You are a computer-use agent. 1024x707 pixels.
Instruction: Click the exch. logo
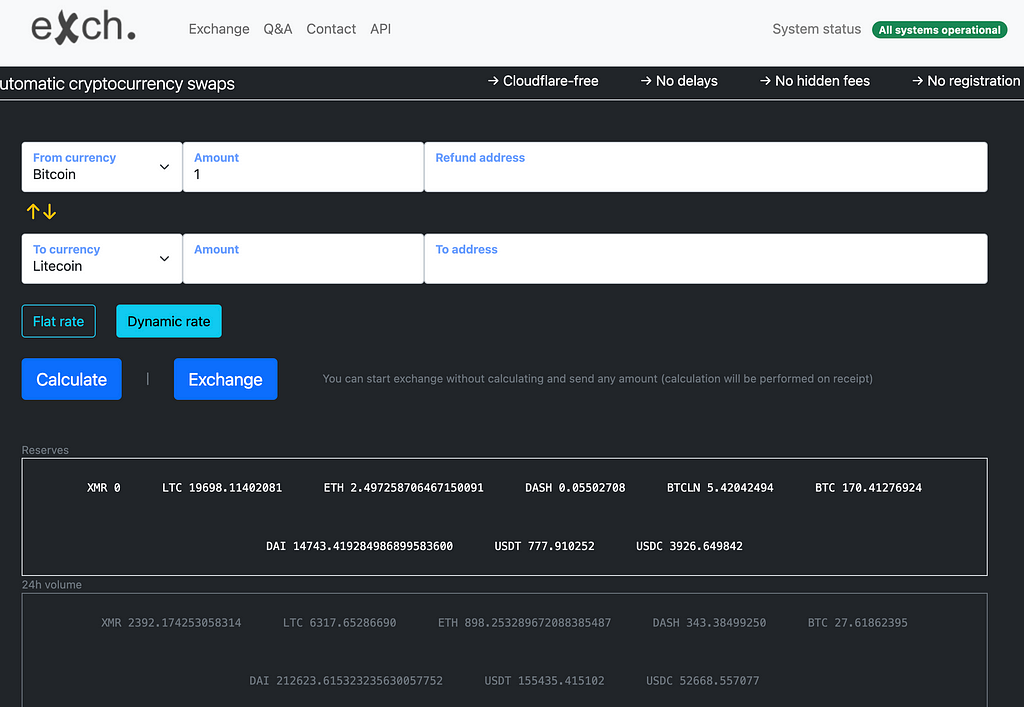[x=83, y=28]
